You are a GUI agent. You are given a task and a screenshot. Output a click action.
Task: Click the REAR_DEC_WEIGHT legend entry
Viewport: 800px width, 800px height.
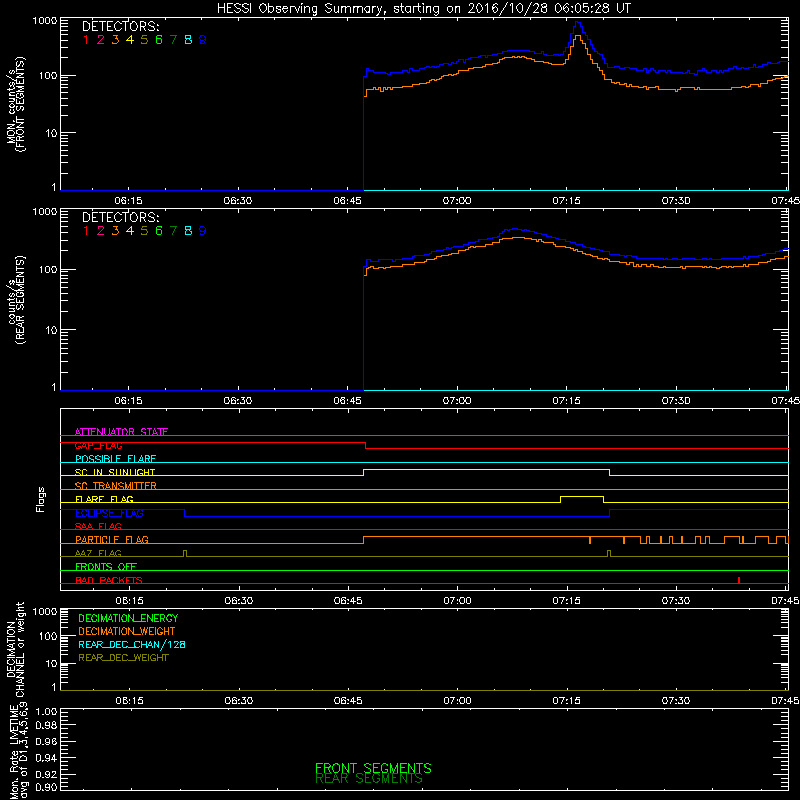click(123, 658)
